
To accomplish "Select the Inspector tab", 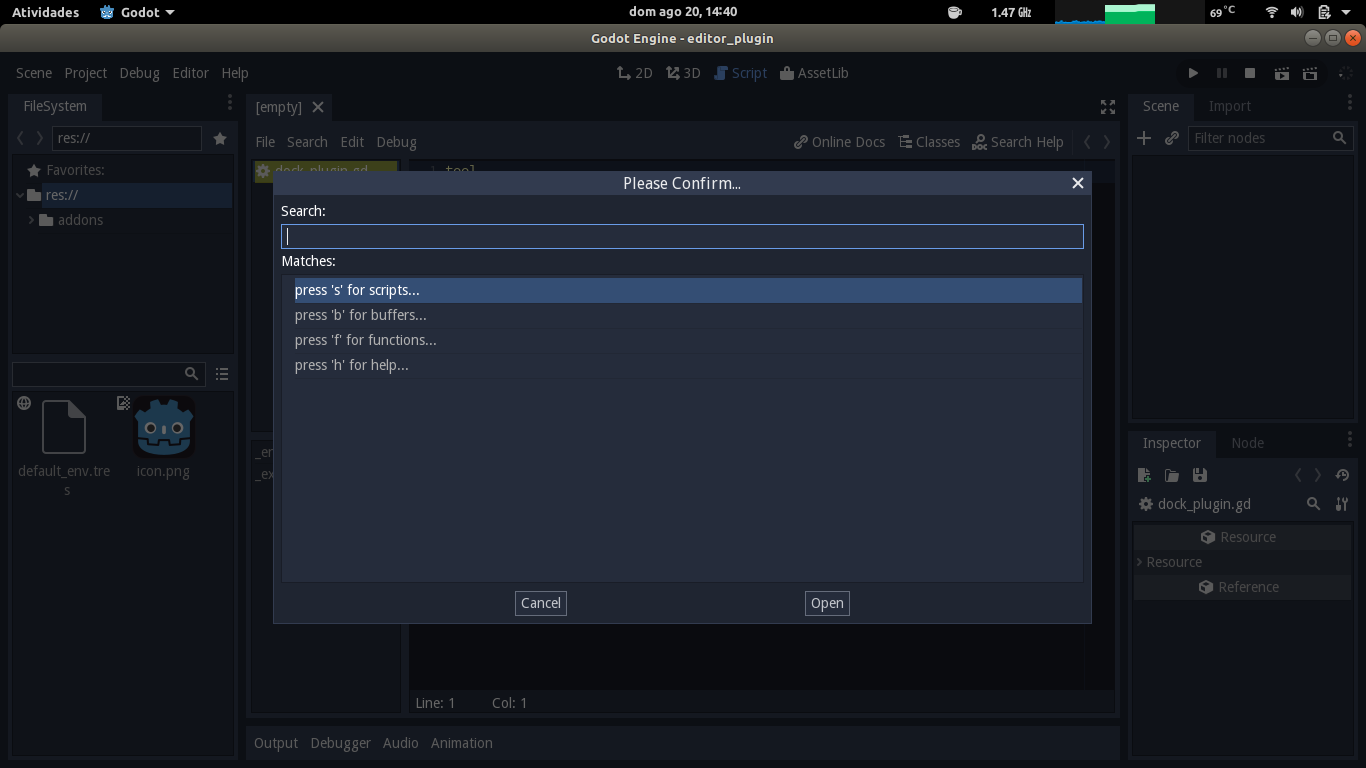I will (1172, 443).
